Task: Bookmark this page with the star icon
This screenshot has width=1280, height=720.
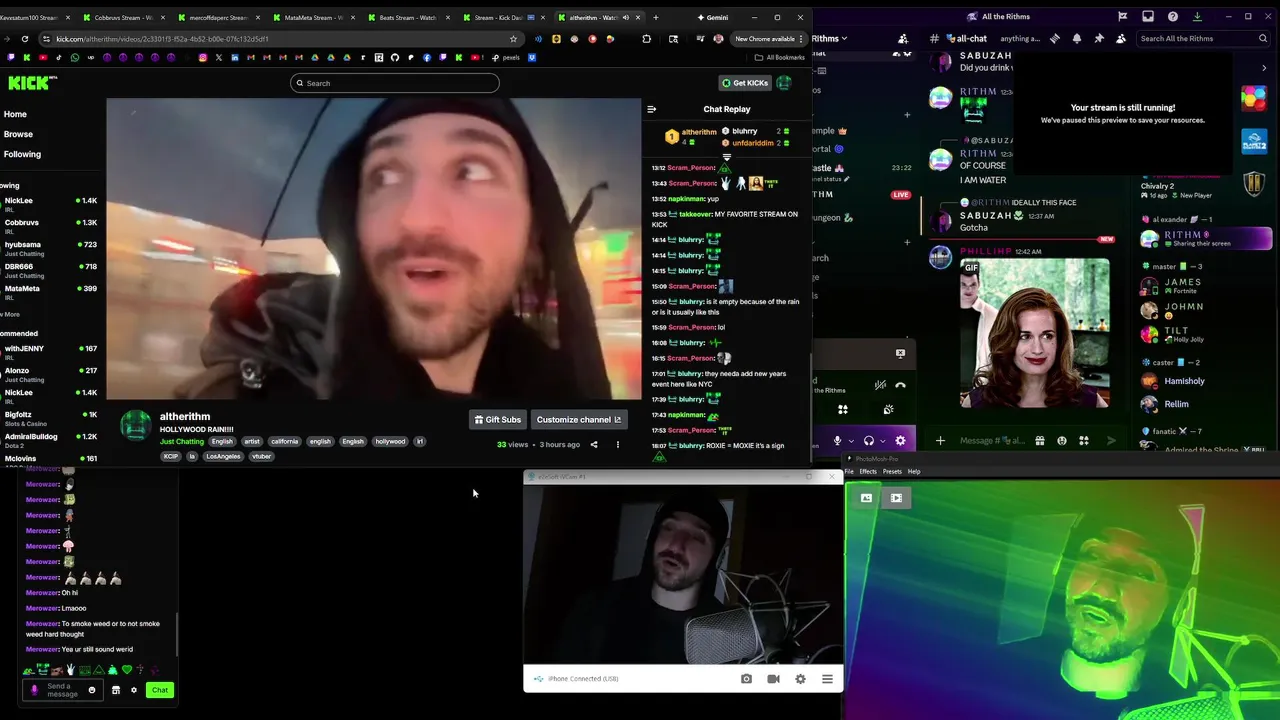Action: [x=513, y=39]
